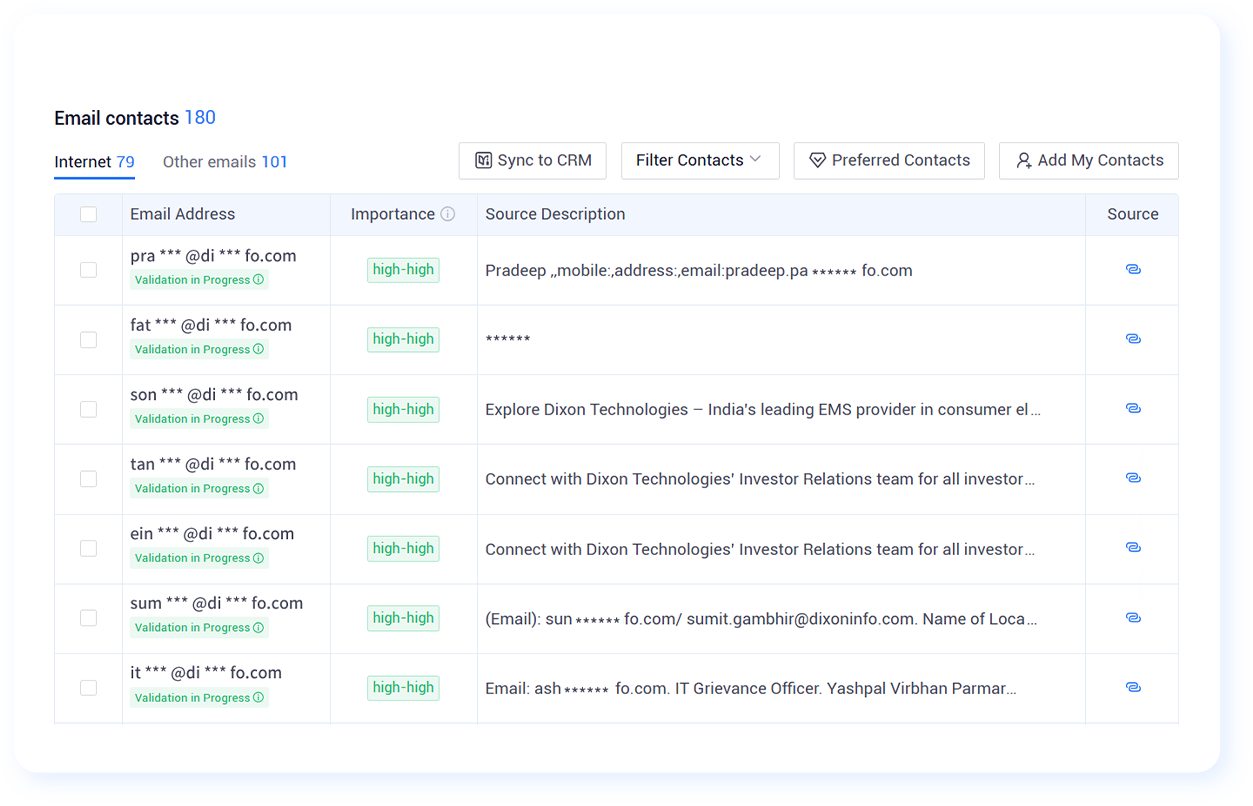1253x806 pixels.
Task: Click email address tan *** @di *** fo.com
Action: (213, 464)
